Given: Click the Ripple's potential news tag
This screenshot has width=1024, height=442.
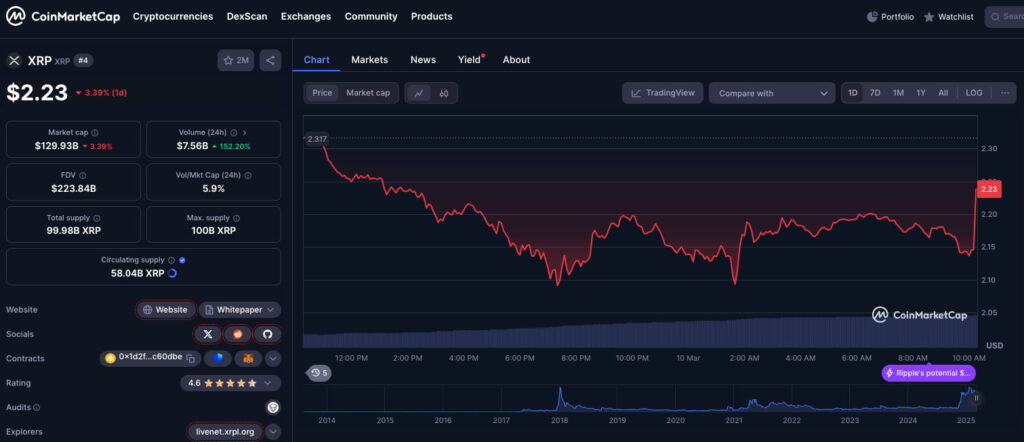Looking at the screenshot, I should coord(929,373).
